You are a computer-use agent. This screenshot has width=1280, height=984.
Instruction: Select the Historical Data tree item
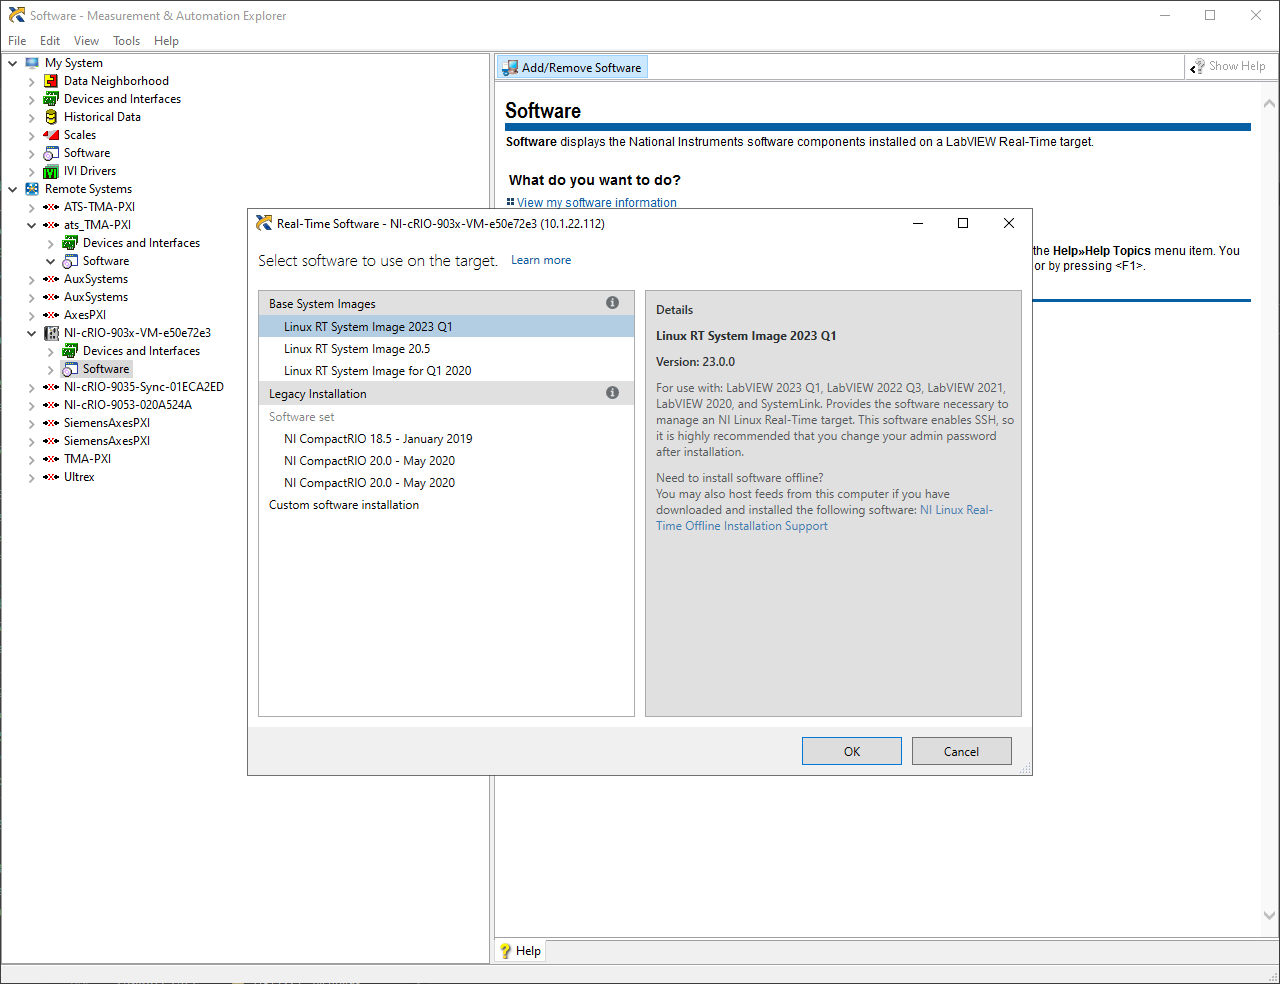point(102,117)
